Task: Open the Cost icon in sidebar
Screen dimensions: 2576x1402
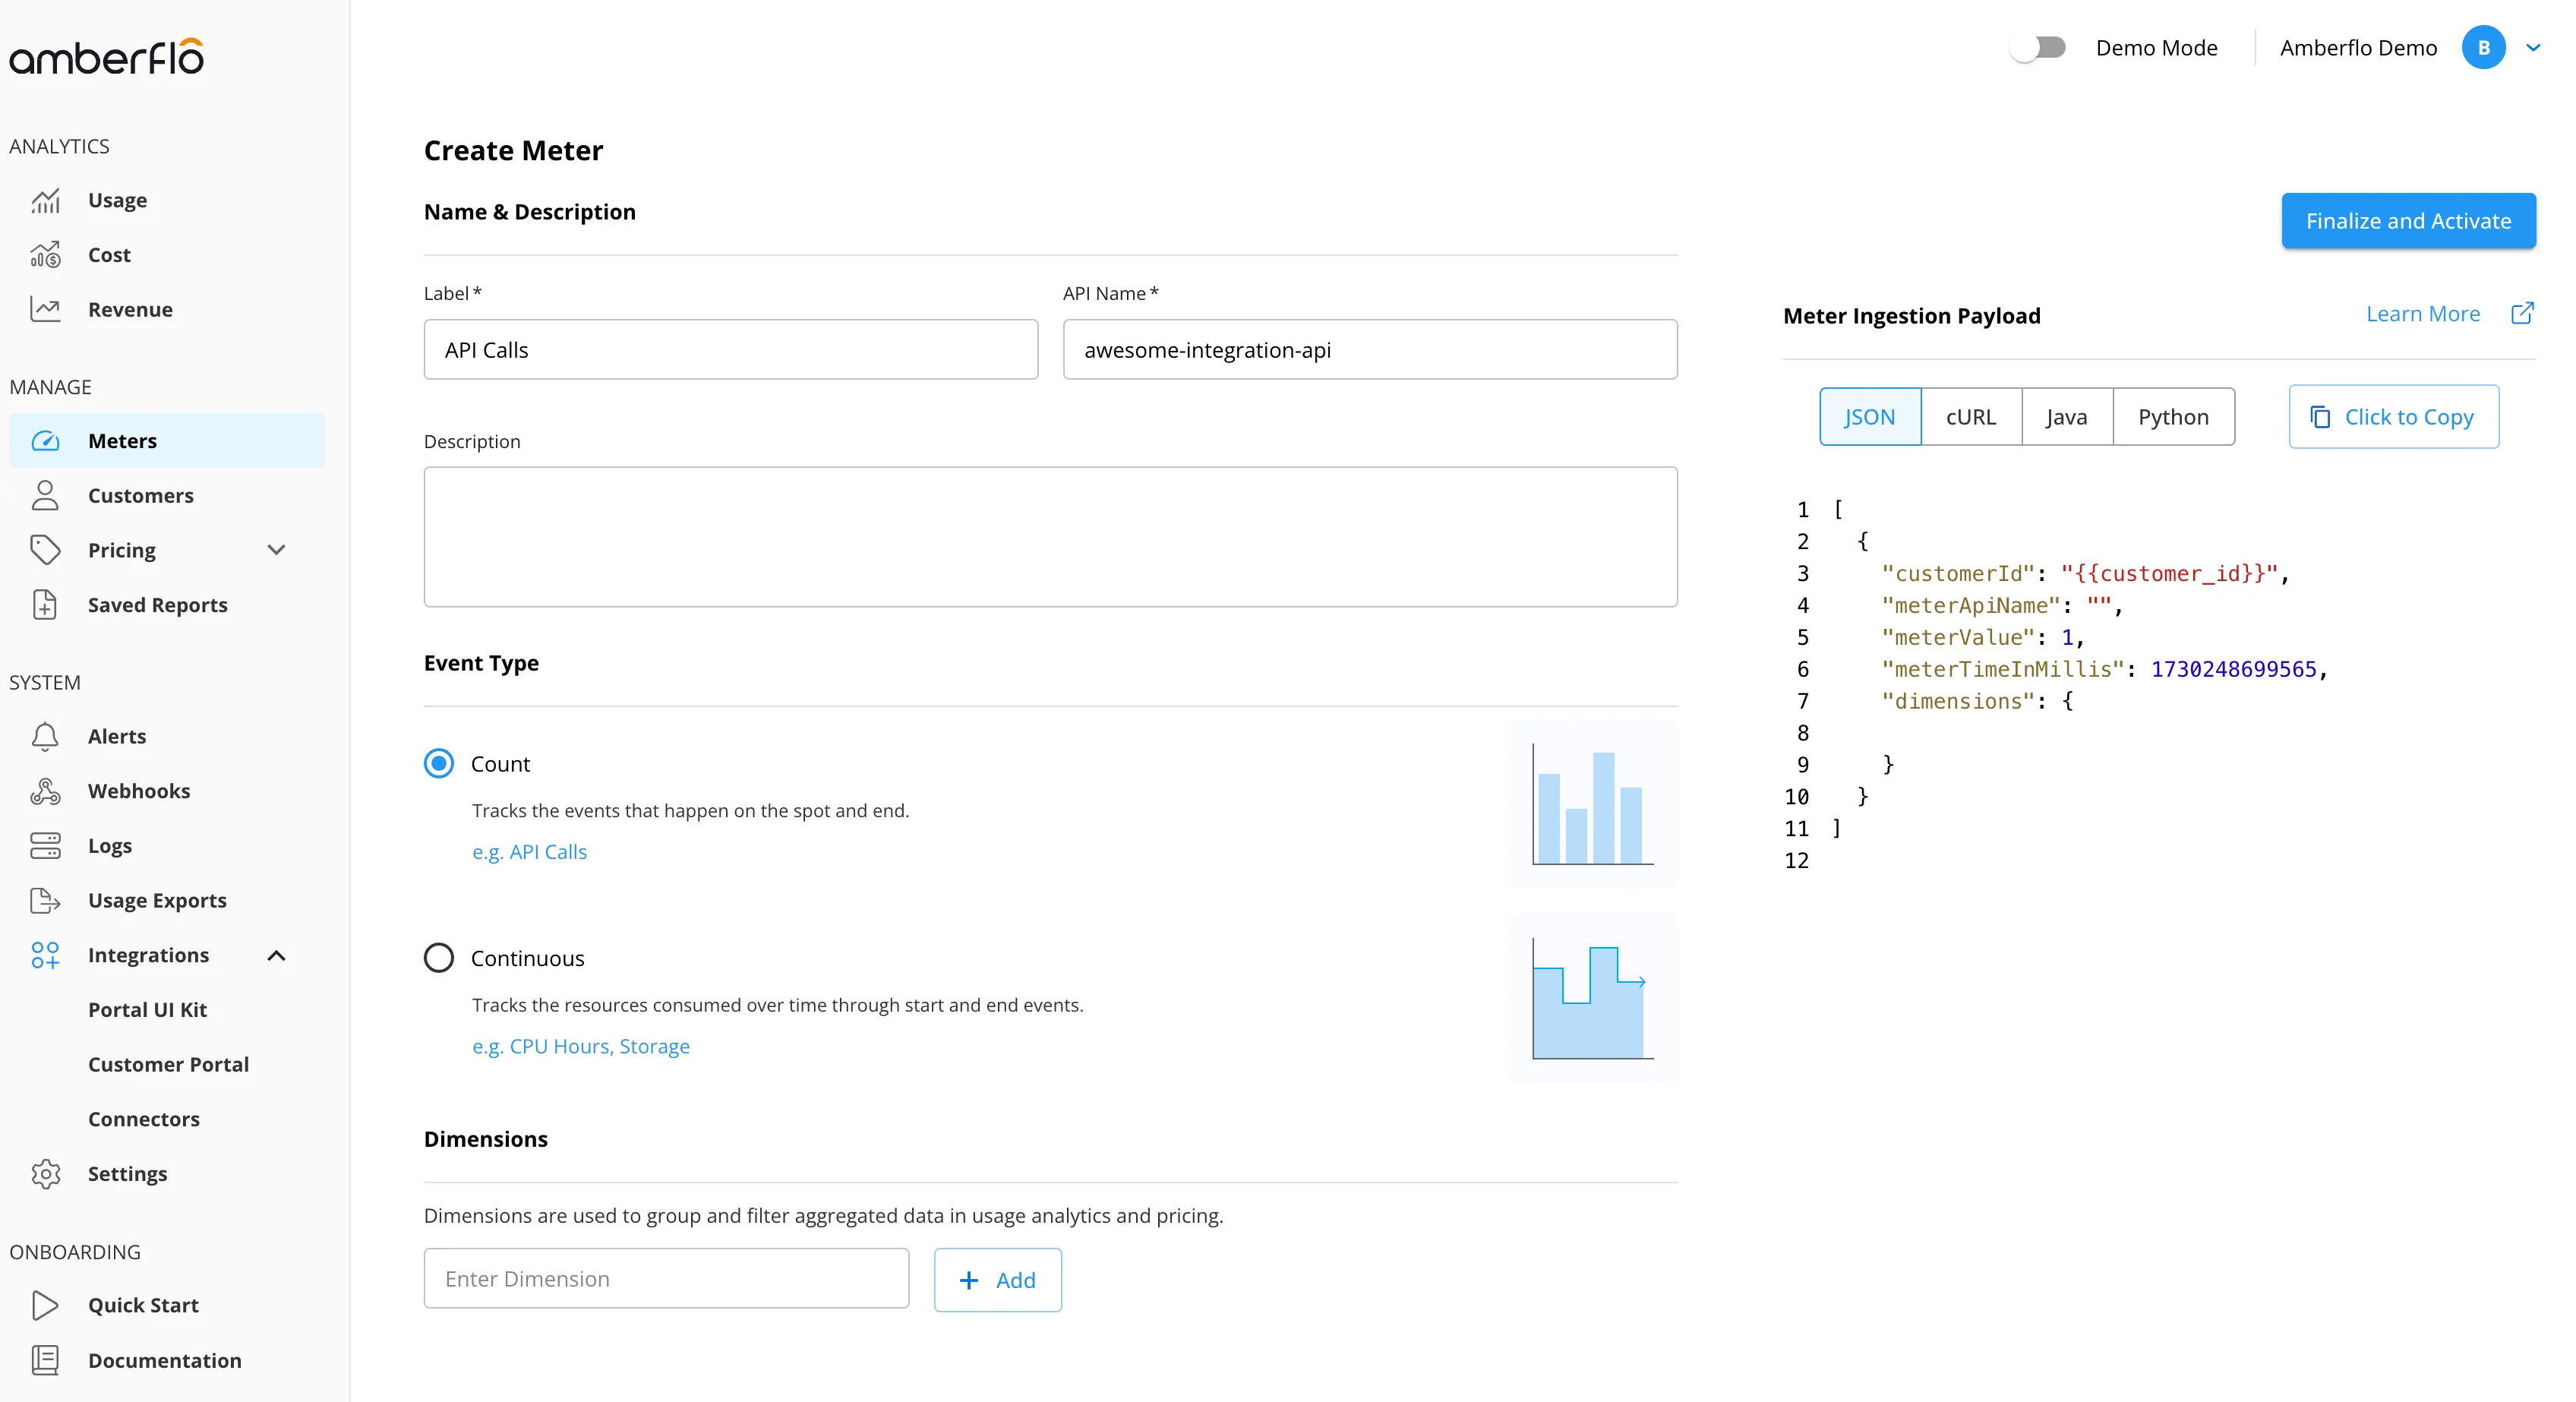Action: [x=45, y=255]
